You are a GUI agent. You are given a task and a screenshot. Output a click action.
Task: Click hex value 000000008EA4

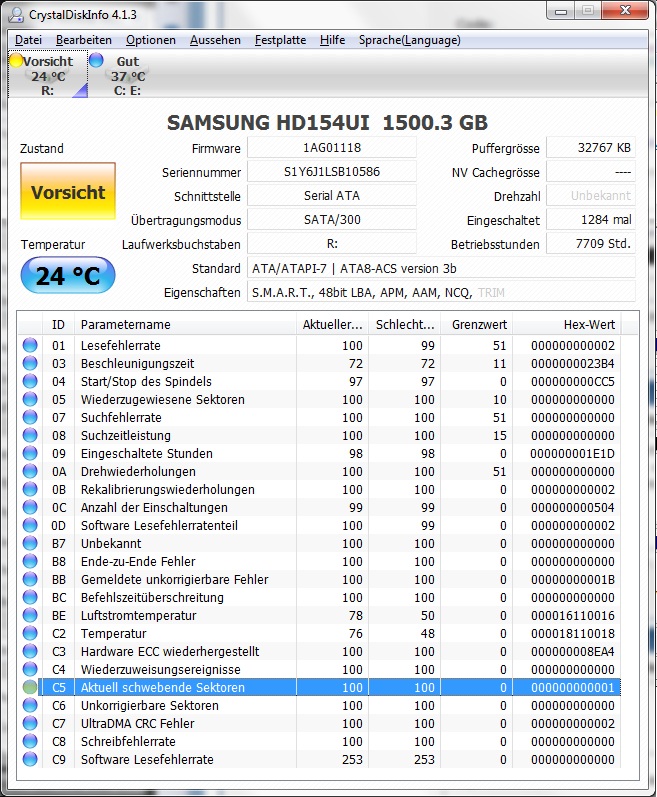573,651
